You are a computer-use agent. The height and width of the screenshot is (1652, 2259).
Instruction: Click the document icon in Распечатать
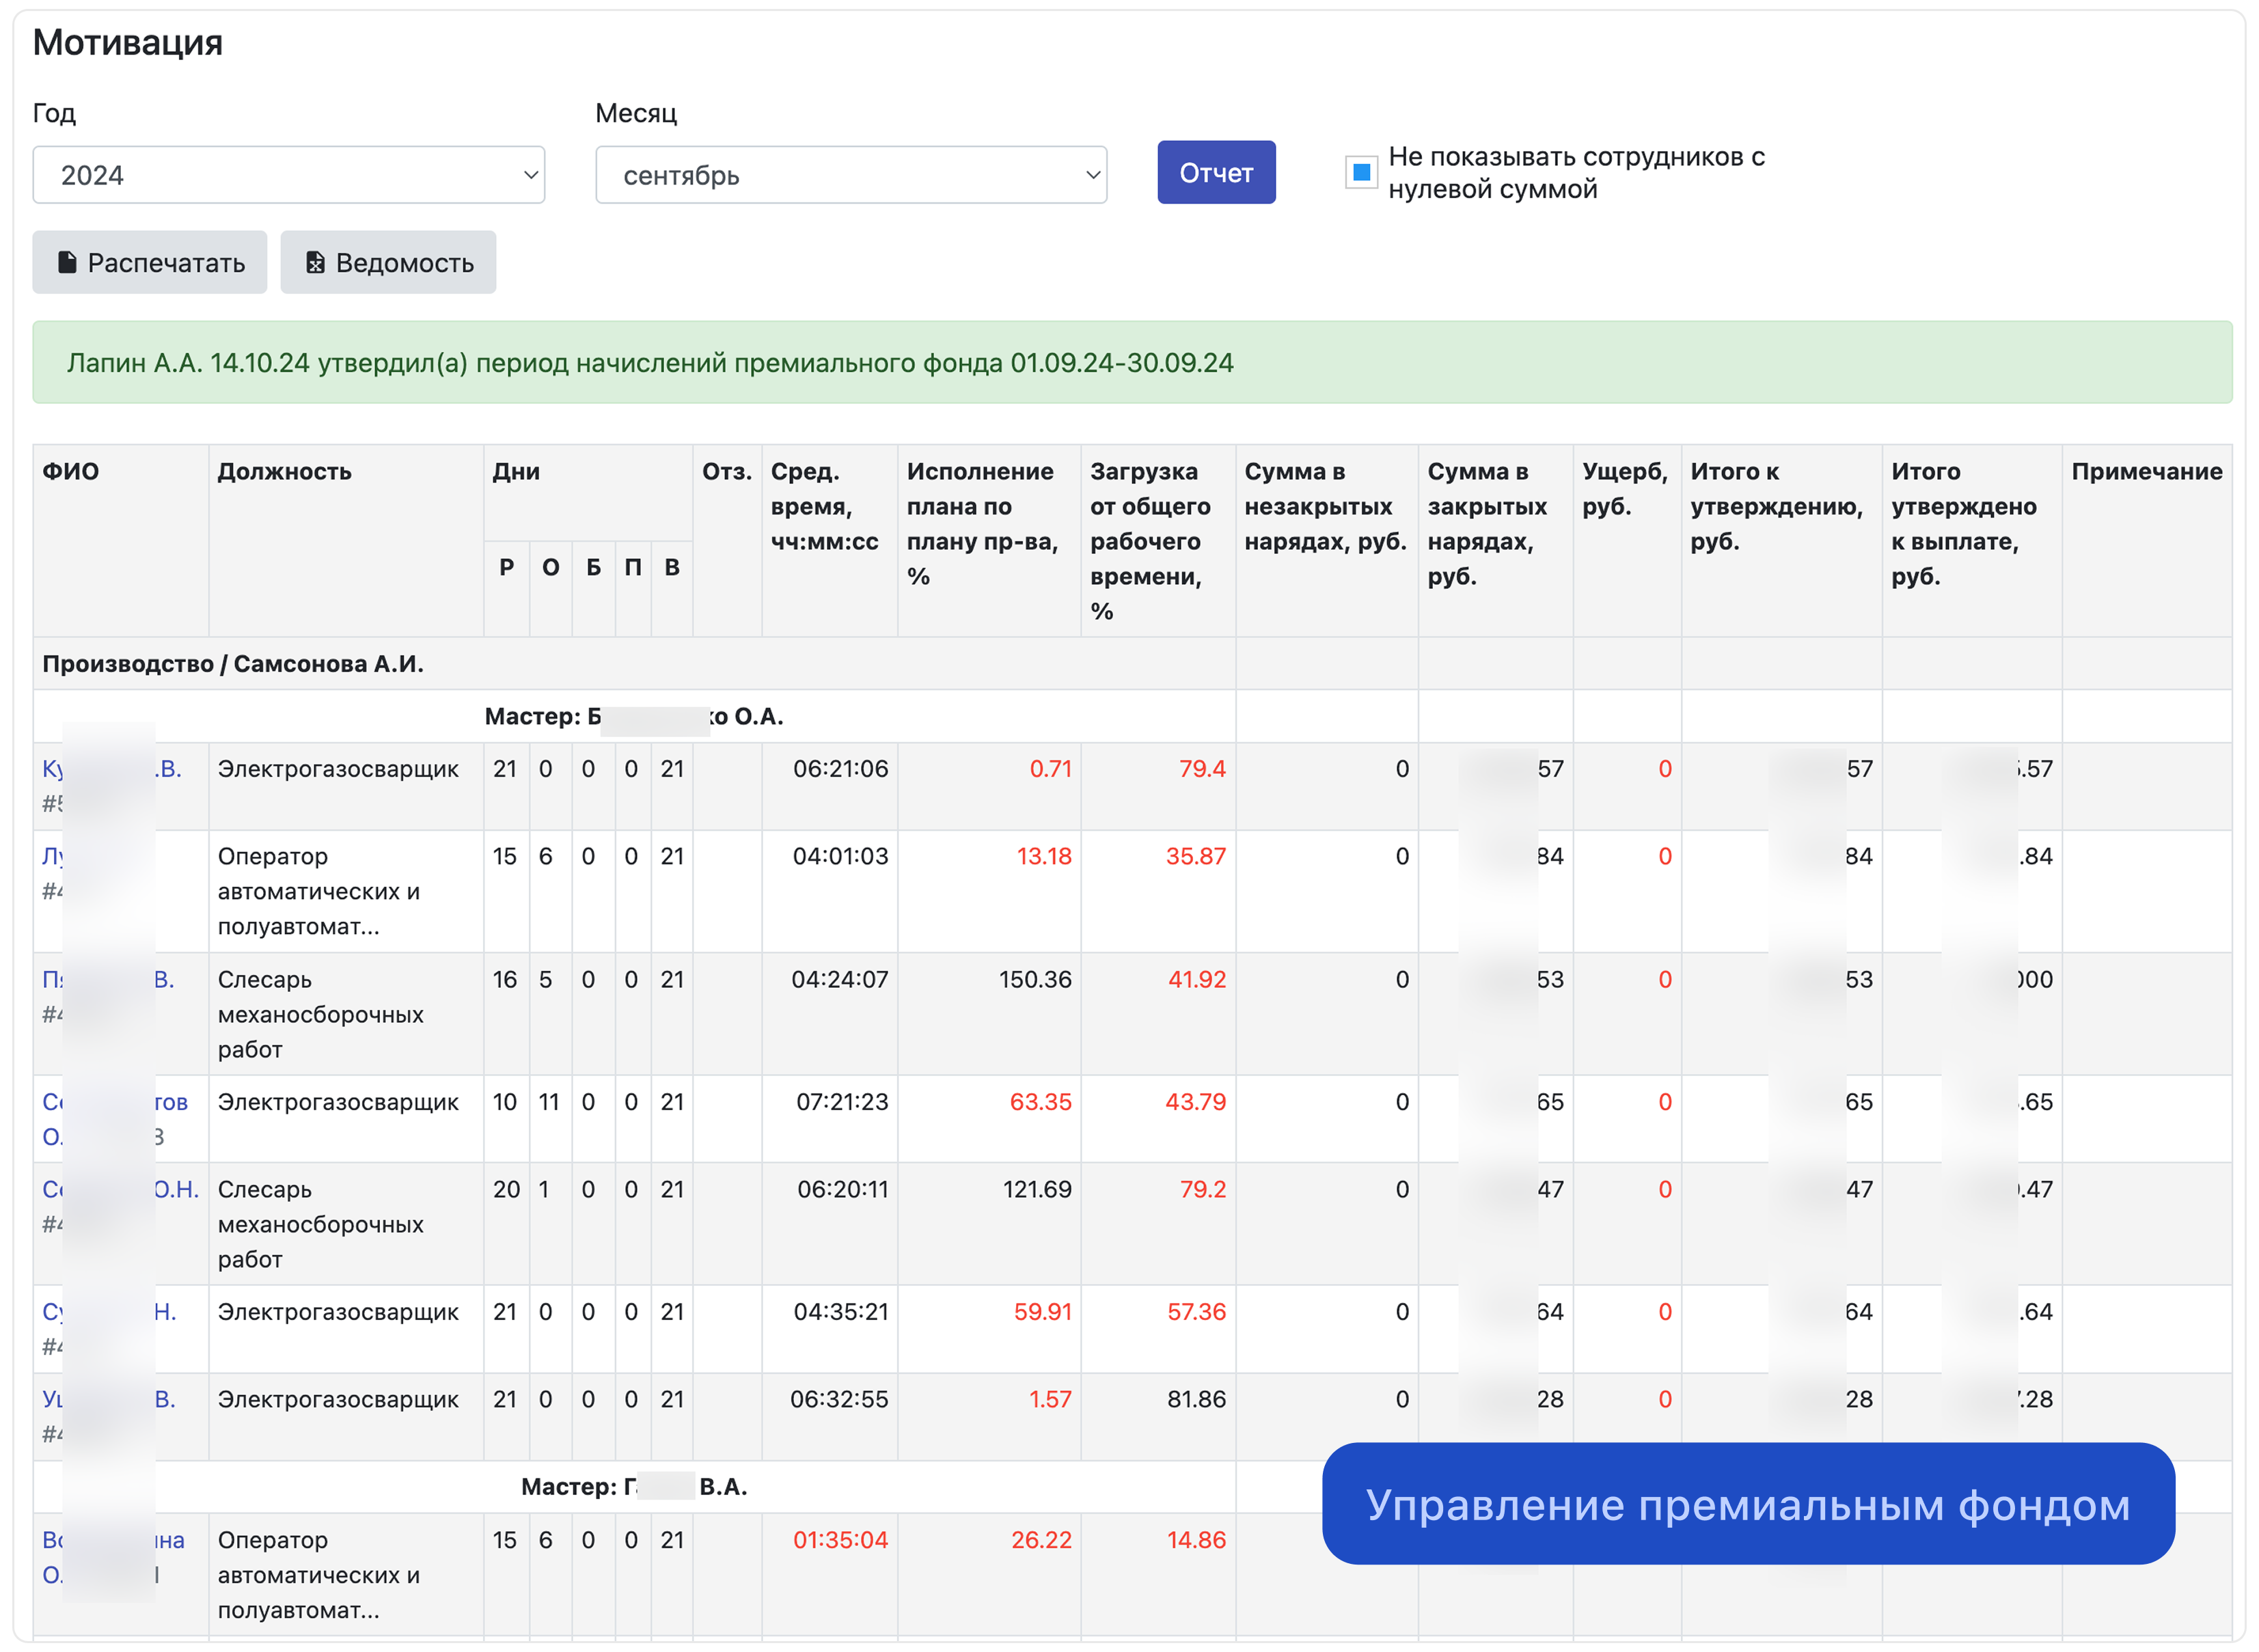[67, 263]
